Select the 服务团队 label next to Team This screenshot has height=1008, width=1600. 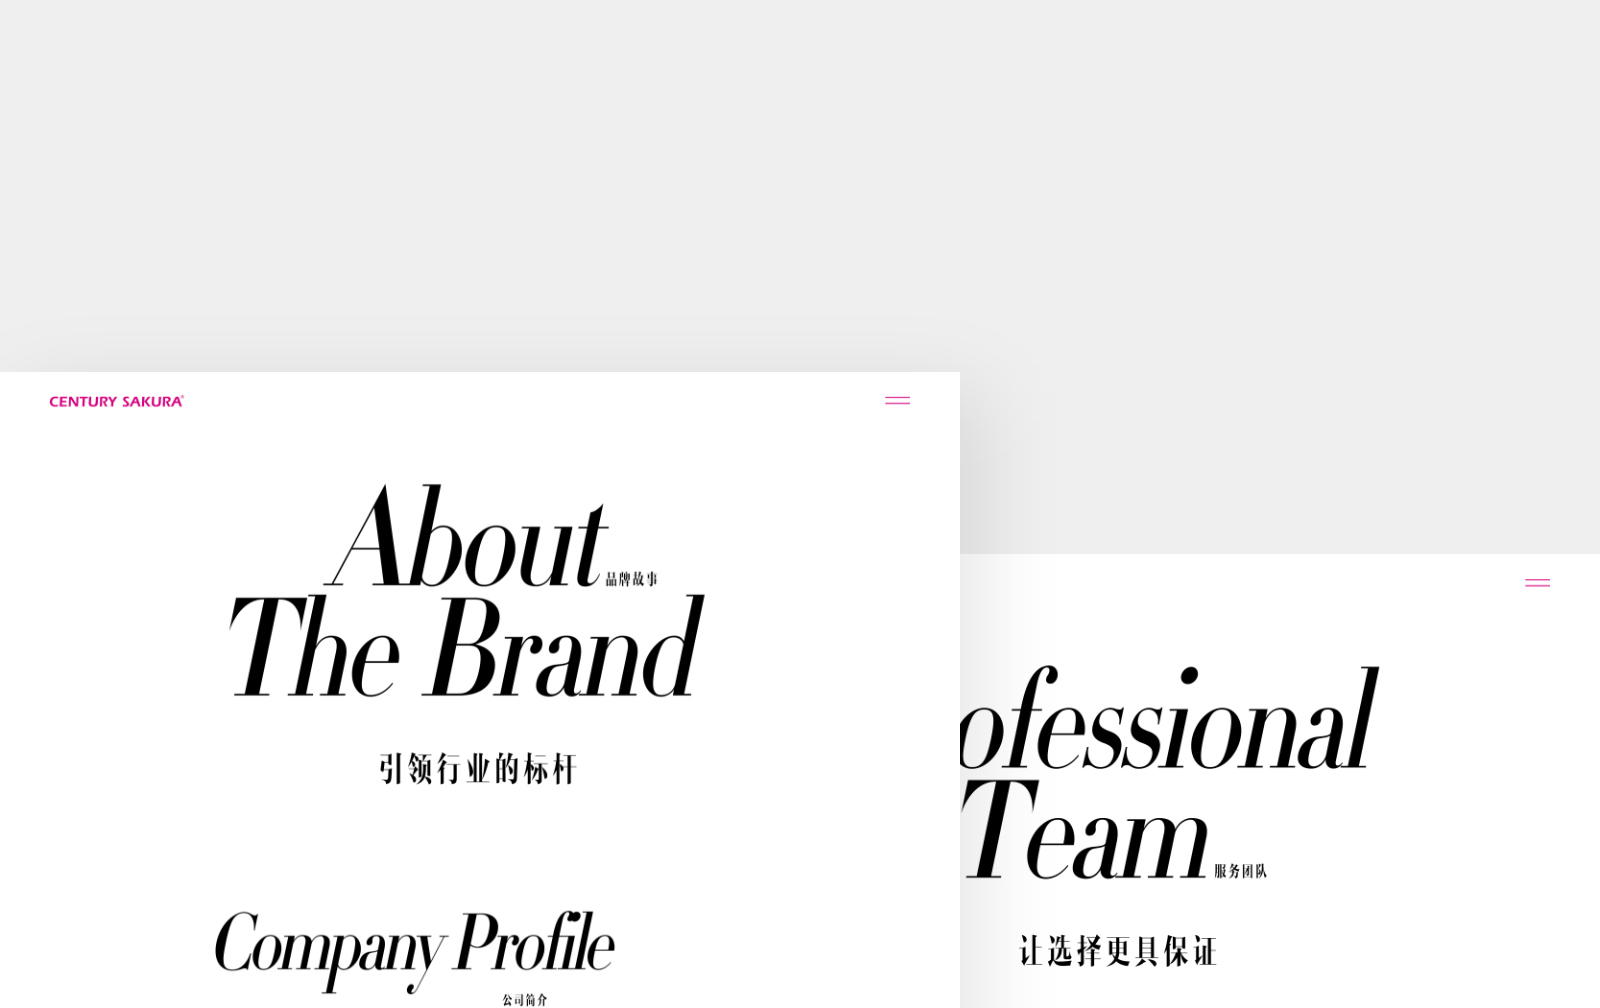click(x=1240, y=871)
